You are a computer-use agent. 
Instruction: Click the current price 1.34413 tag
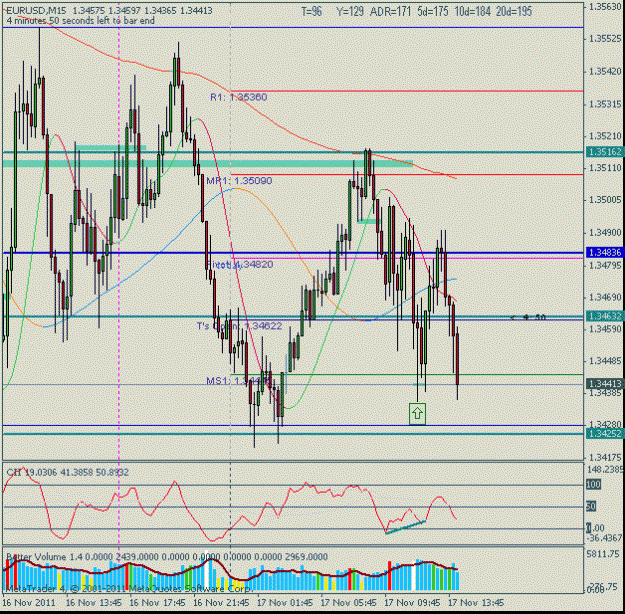tap(605, 384)
